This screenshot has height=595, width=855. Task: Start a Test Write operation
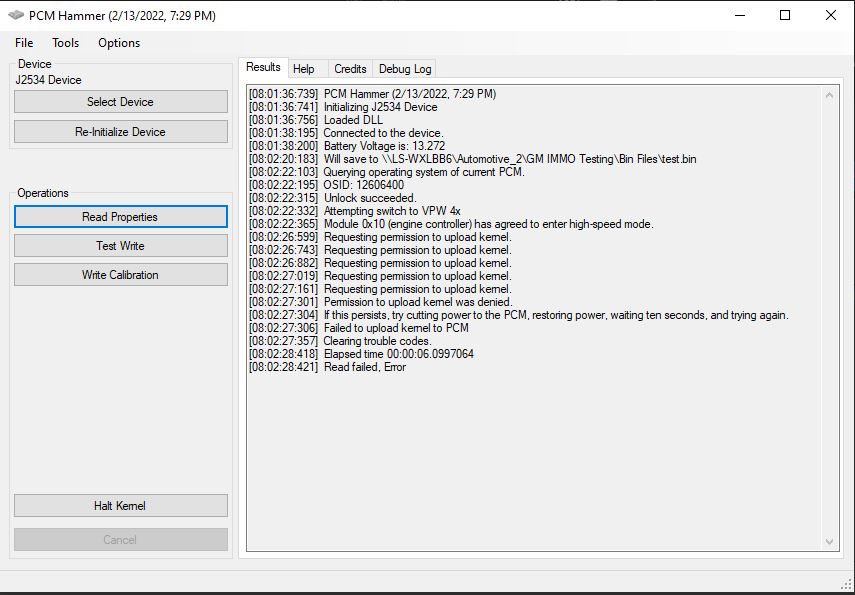tap(121, 246)
